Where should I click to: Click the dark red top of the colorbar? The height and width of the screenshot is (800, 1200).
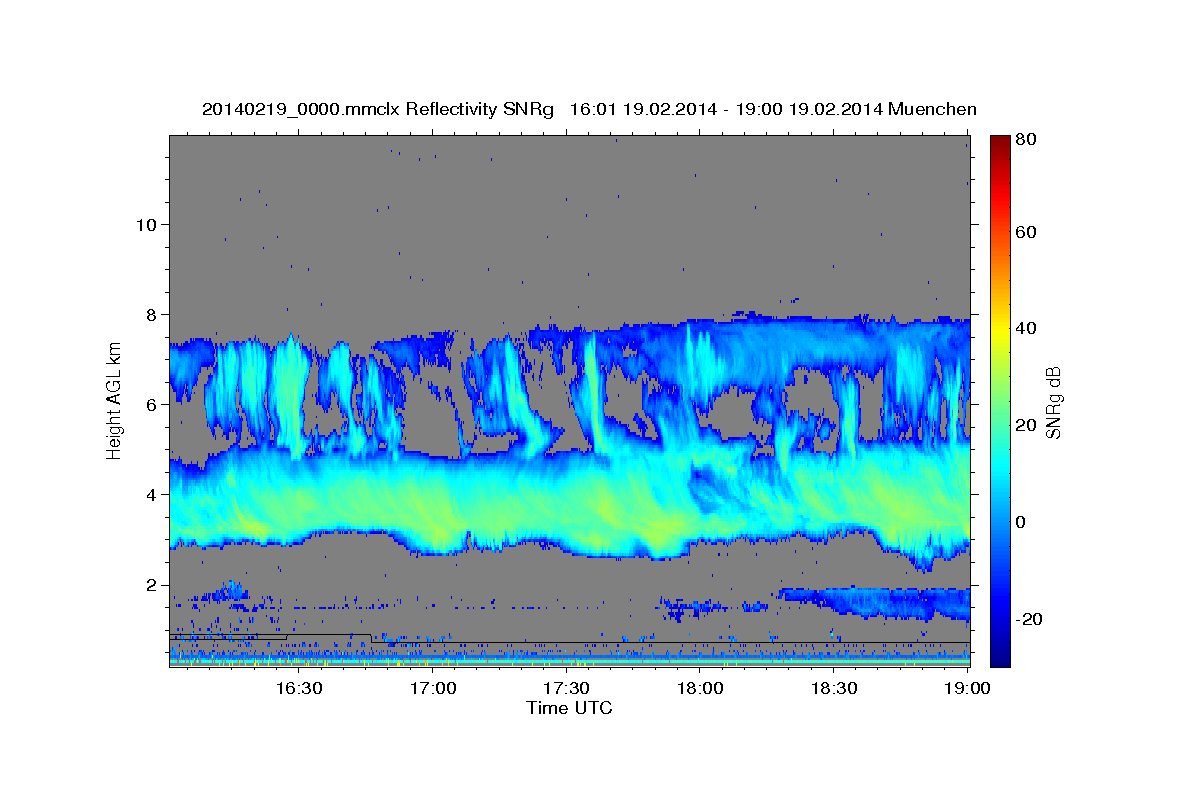pos(1000,142)
